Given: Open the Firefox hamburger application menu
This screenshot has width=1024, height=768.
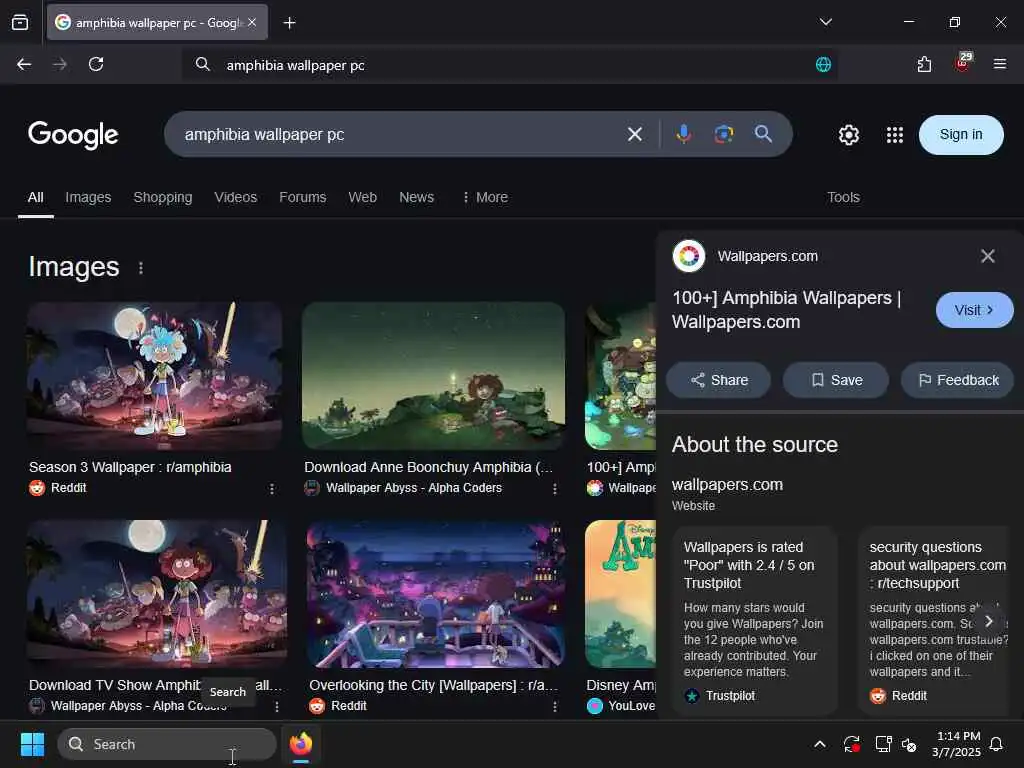Looking at the screenshot, I should pyautogui.click(x=999, y=64).
